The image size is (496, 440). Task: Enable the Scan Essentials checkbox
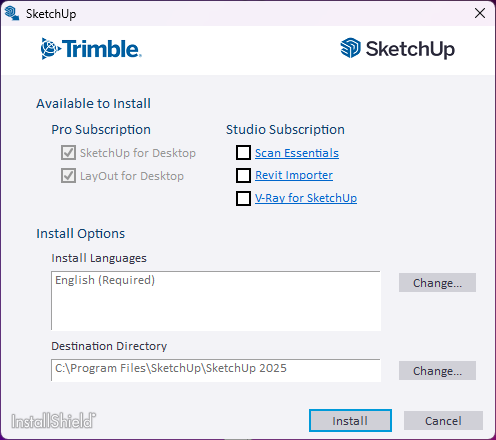(x=243, y=153)
